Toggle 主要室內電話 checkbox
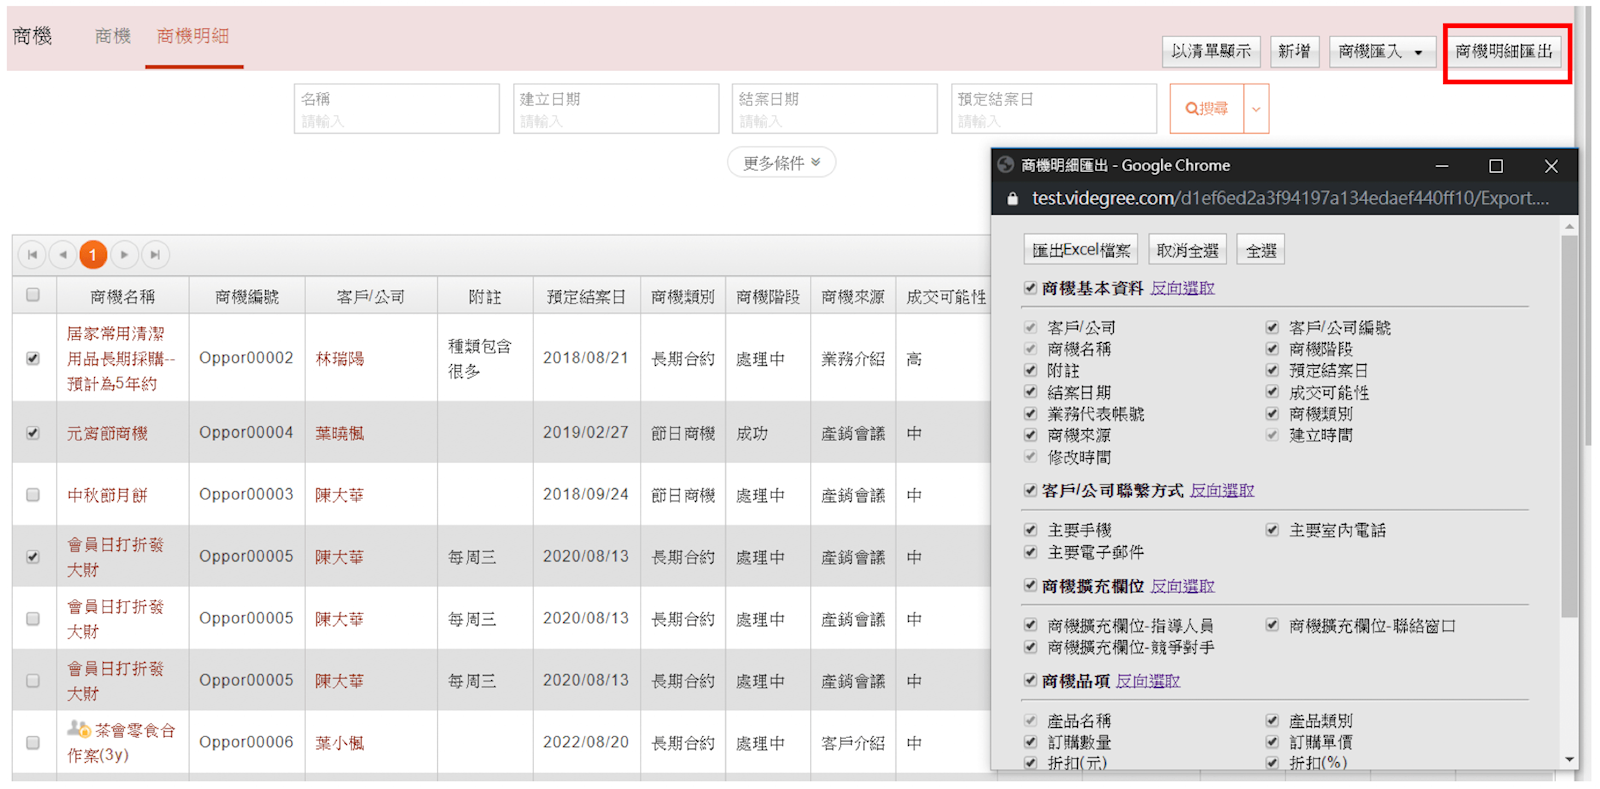 click(x=1272, y=530)
